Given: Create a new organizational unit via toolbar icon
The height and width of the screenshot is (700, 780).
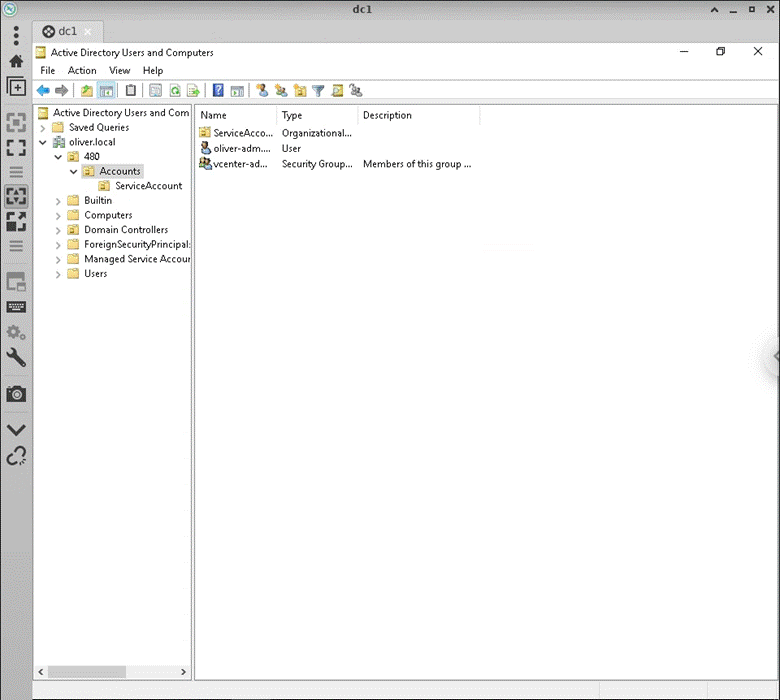Looking at the screenshot, I should pyautogui.click(x=300, y=91).
